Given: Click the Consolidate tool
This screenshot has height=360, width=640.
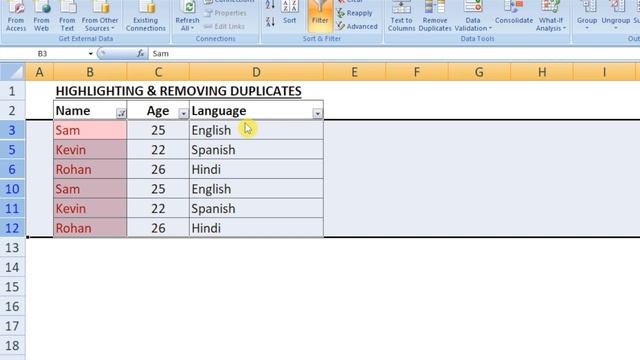Looking at the screenshot, I should [514, 13].
